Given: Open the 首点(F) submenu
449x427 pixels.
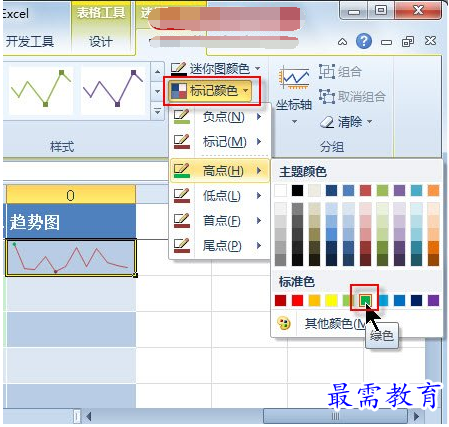Looking at the screenshot, I should pos(220,220).
